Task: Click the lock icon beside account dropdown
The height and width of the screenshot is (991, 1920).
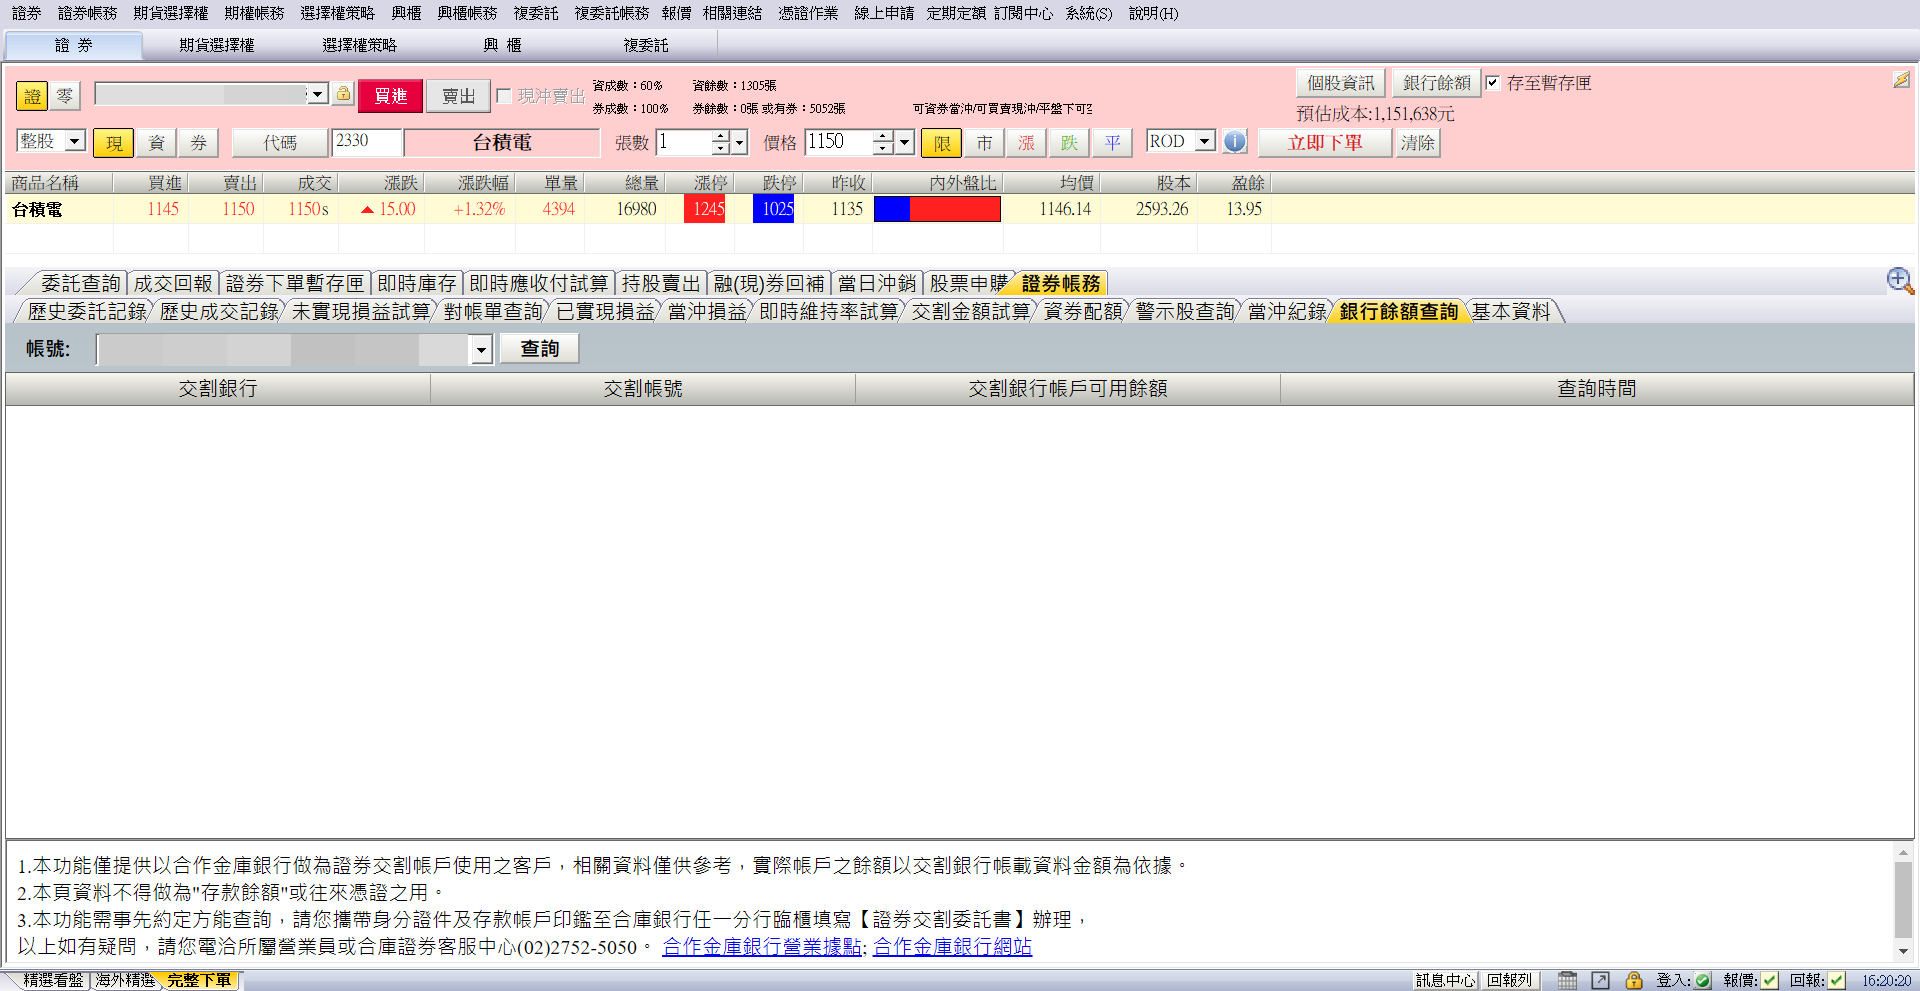Action: coord(343,94)
